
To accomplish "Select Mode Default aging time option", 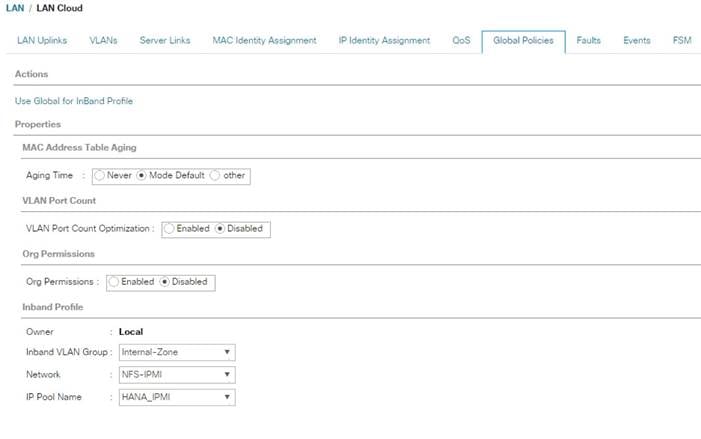I will (141, 175).
